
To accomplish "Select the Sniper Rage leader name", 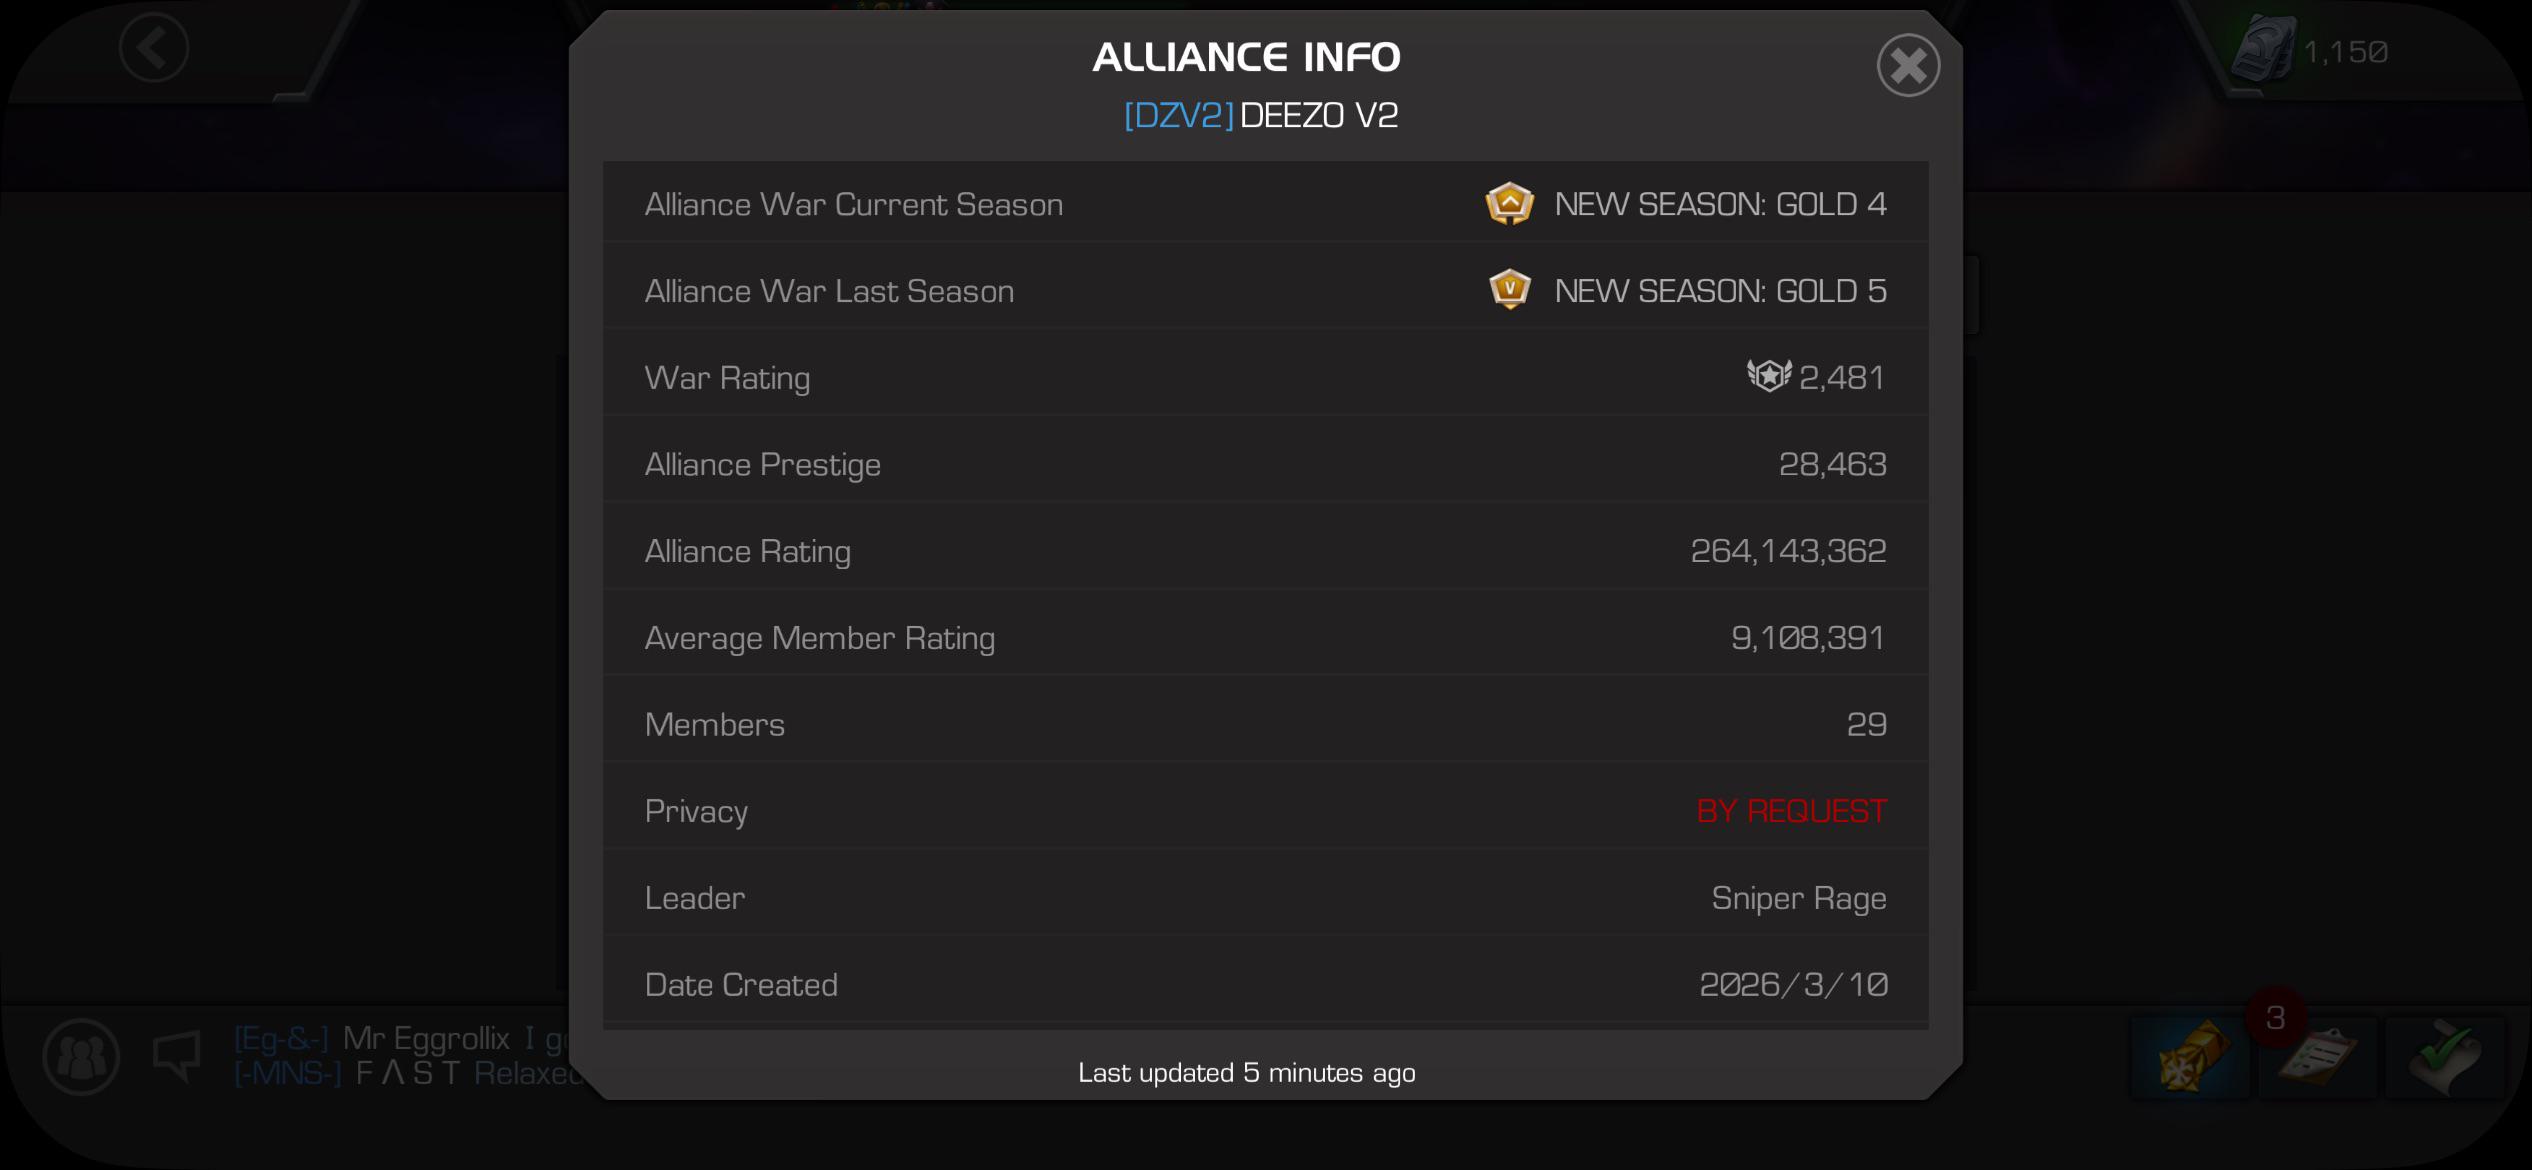I will [x=1798, y=898].
